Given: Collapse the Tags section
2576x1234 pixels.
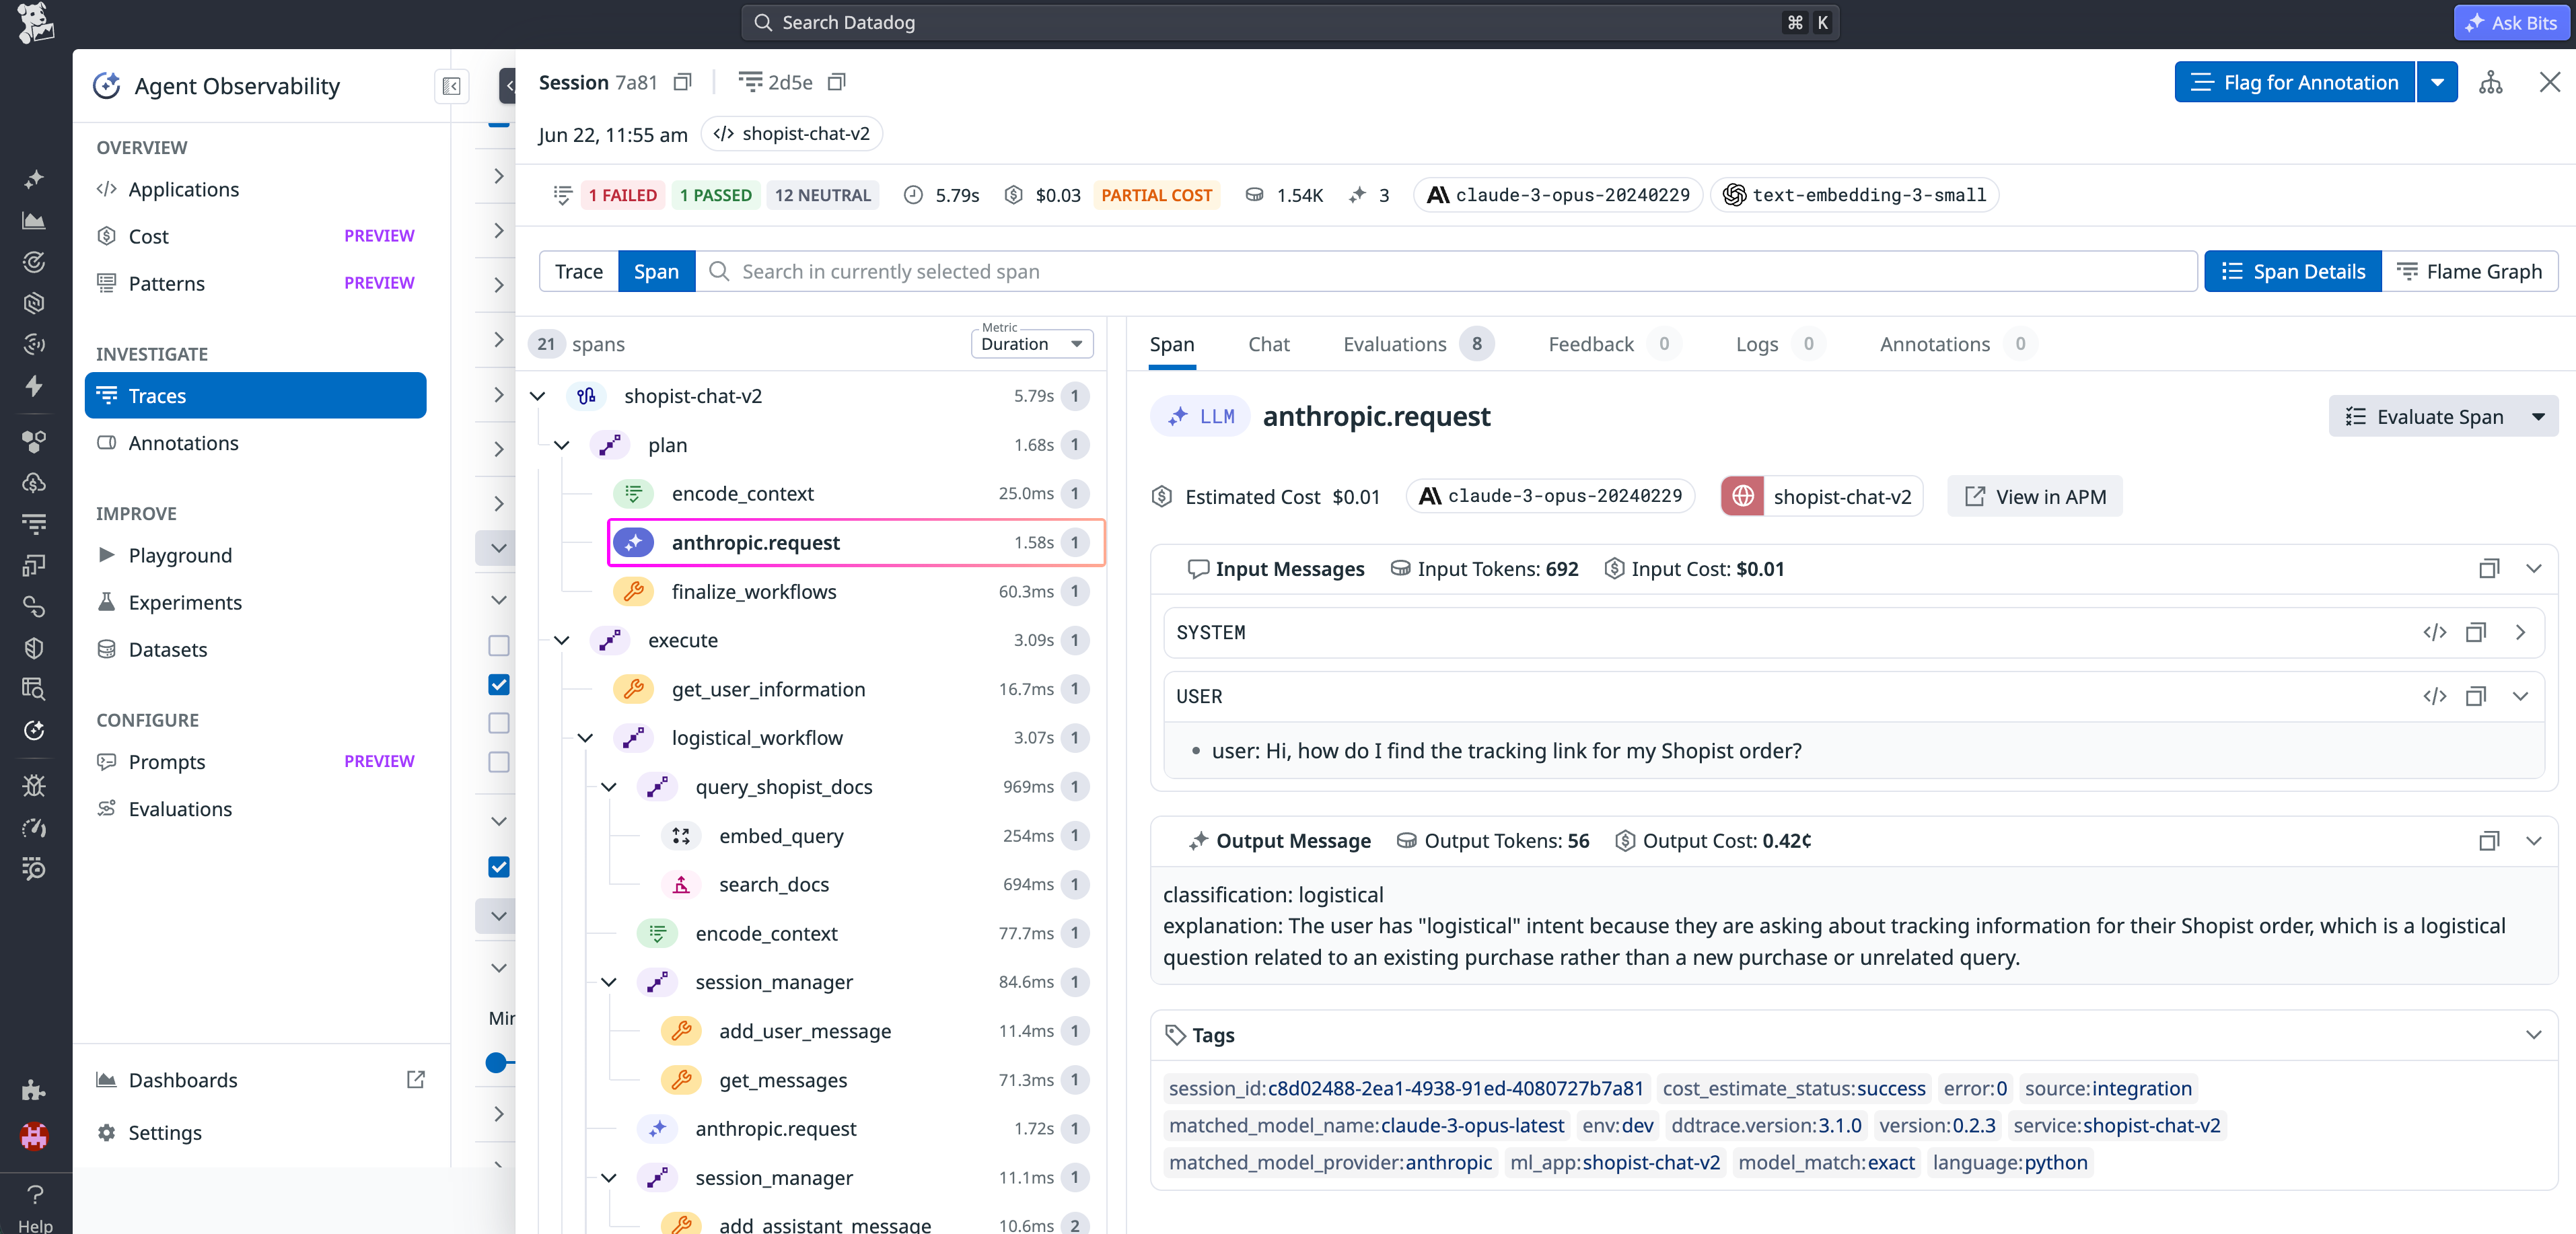Looking at the screenshot, I should tap(2533, 1035).
